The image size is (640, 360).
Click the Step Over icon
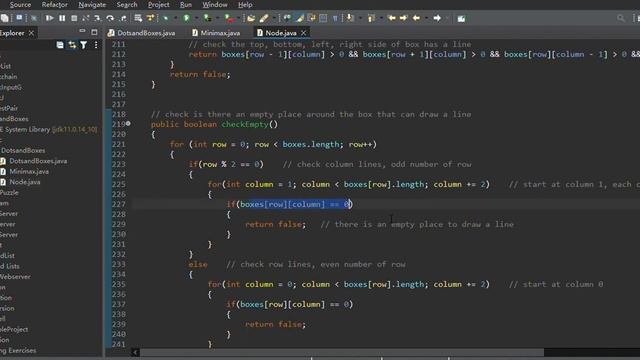click(110, 18)
